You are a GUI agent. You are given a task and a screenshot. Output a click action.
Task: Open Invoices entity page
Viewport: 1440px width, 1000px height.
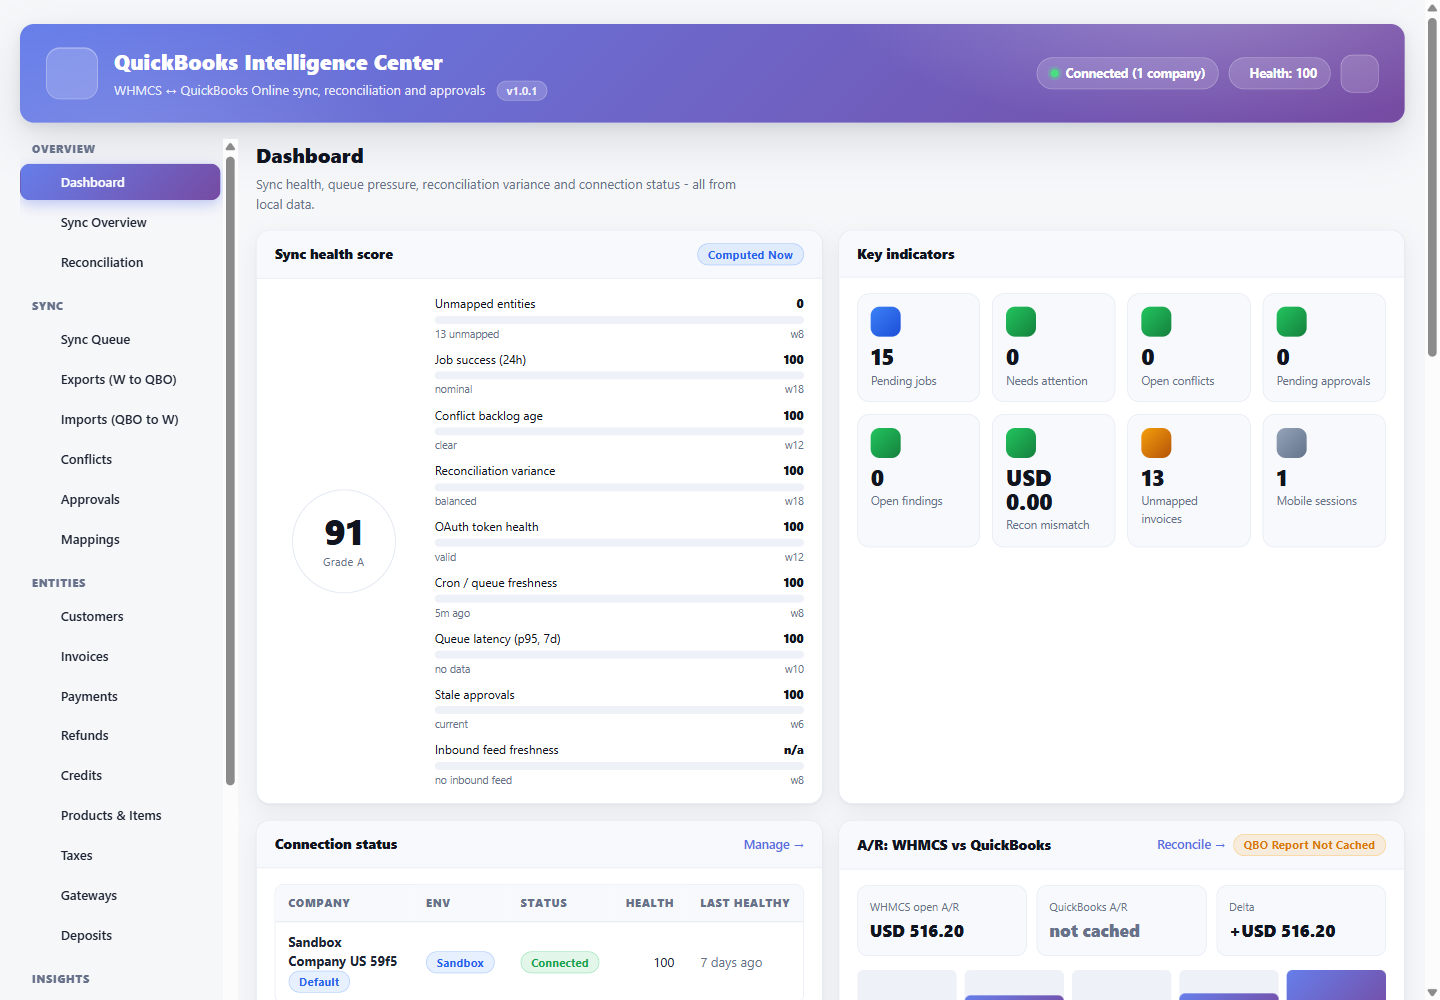pyautogui.click(x=120, y=656)
